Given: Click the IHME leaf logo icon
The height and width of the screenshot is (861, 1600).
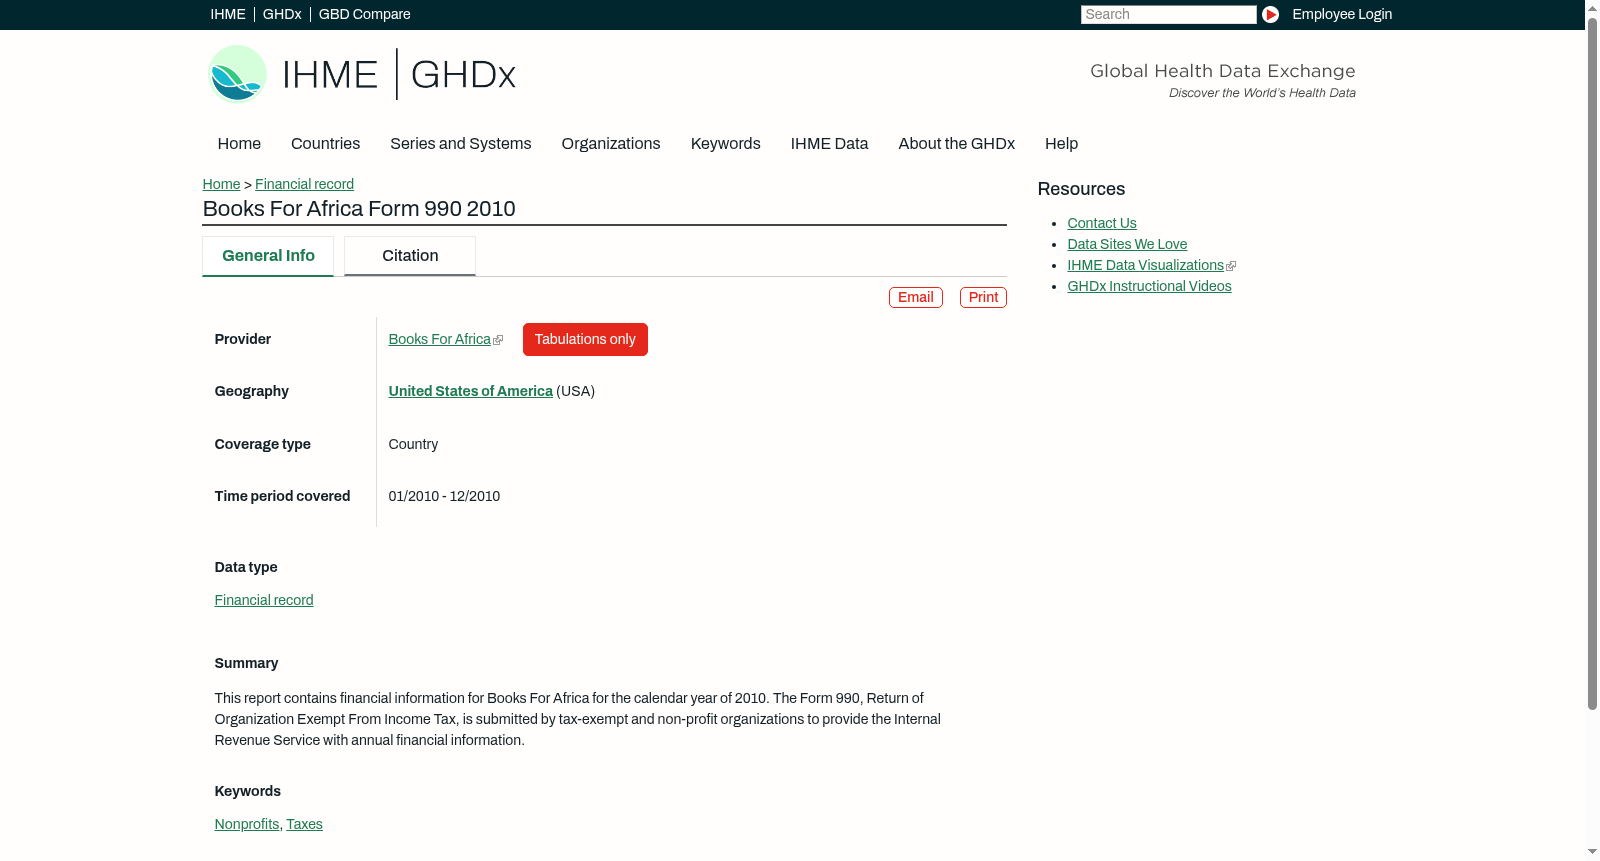Looking at the screenshot, I should [237, 74].
